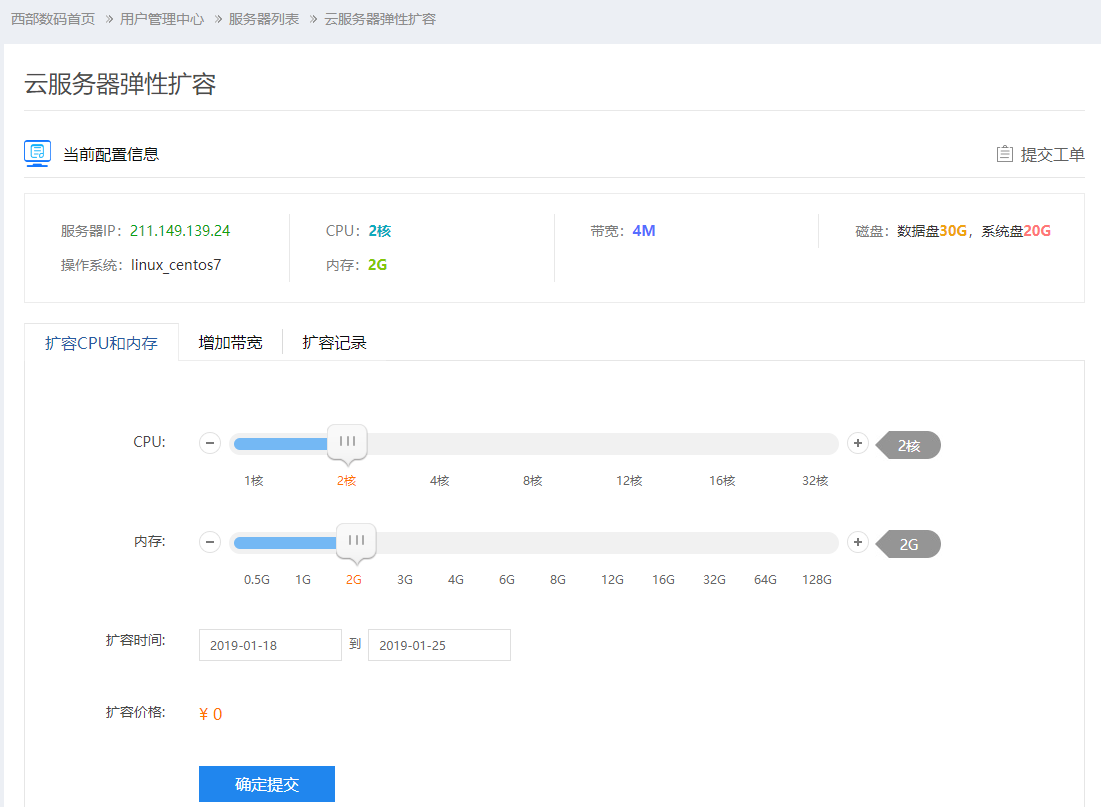Click the memory minus decrease icon
This screenshot has height=807, width=1101.
pyautogui.click(x=210, y=542)
